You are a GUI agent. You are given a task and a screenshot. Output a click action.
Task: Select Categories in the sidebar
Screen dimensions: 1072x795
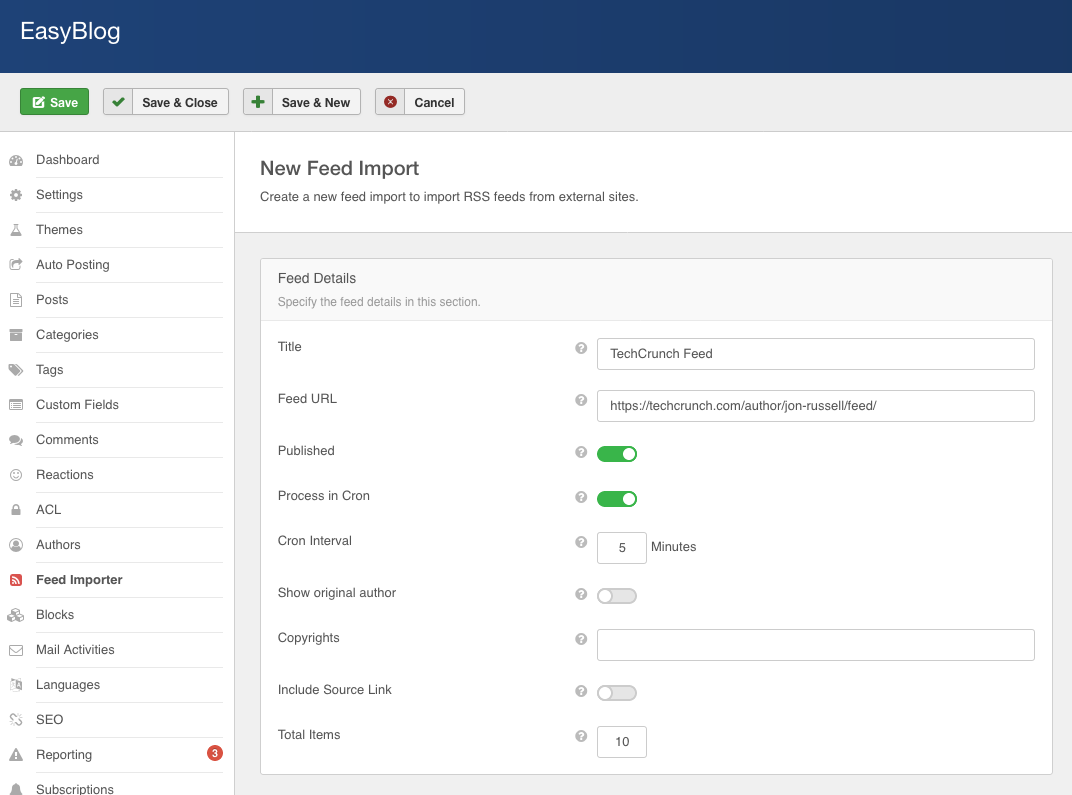point(67,335)
